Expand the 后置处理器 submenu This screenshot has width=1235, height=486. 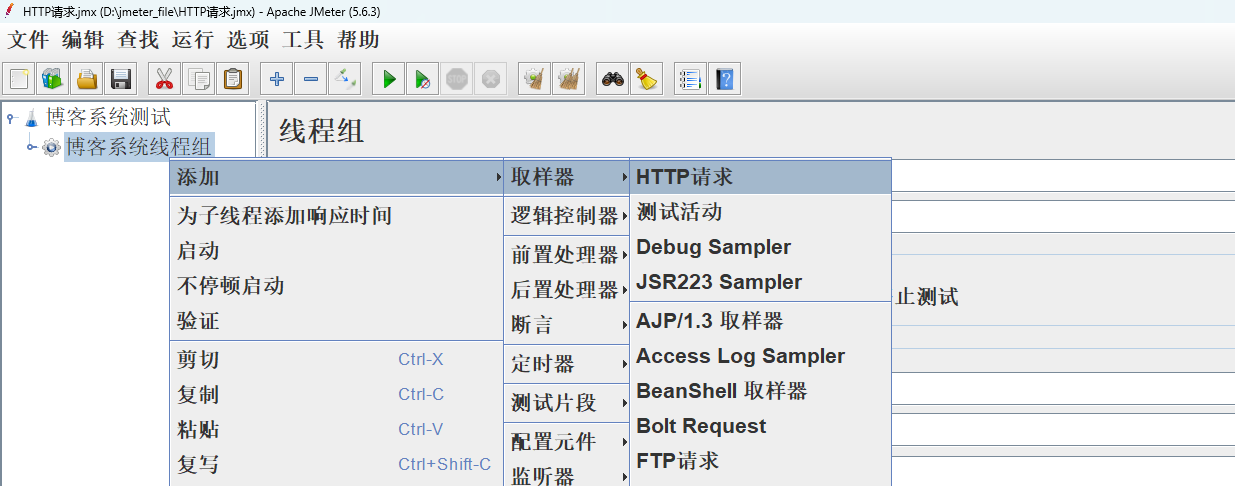click(566, 290)
